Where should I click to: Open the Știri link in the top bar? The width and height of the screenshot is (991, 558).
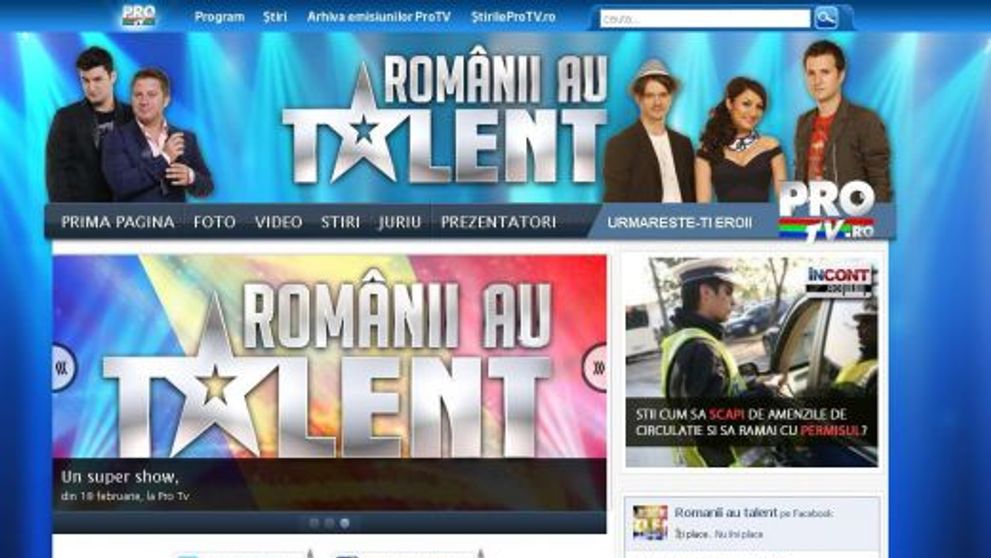click(275, 17)
